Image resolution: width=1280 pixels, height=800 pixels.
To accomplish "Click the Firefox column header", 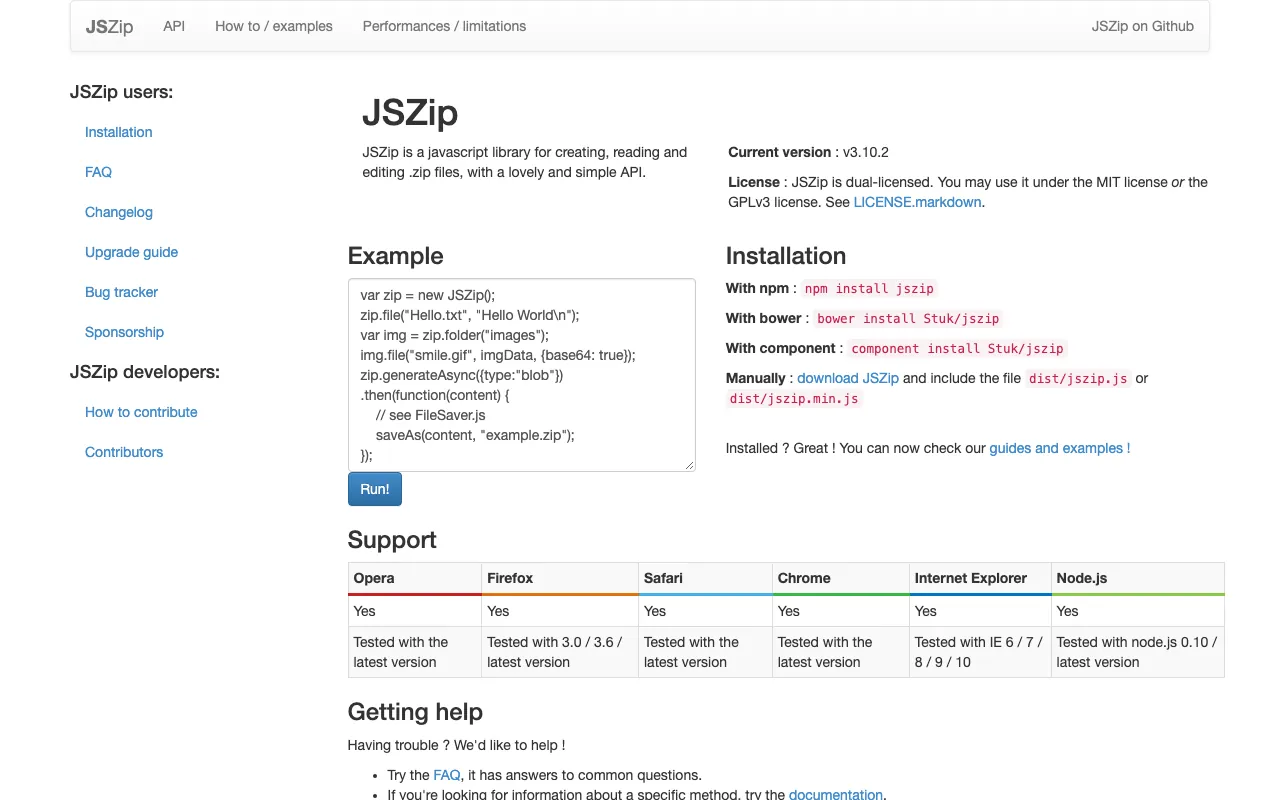I will coord(560,578).
